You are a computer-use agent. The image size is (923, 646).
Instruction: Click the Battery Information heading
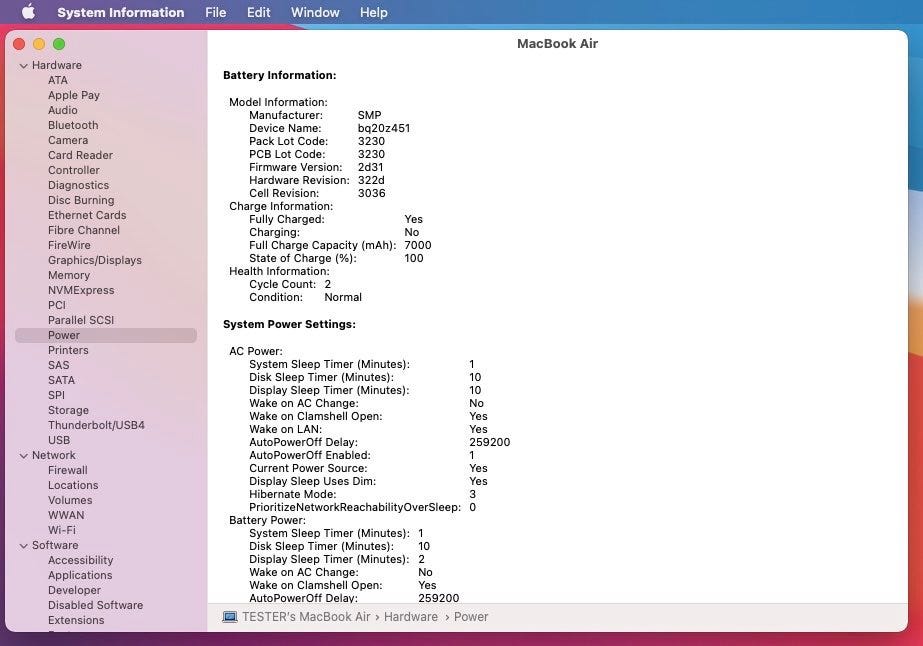[x=280, y=75]
